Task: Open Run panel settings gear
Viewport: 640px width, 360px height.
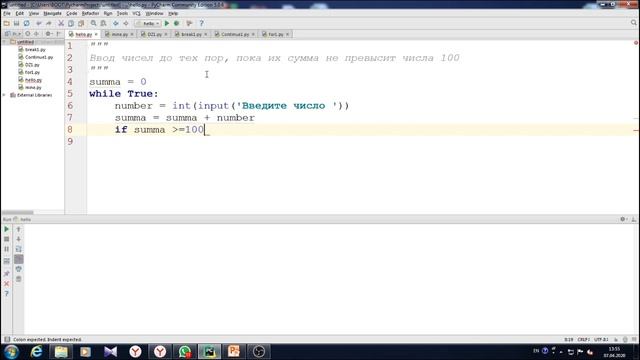Action: coord(623,220)
